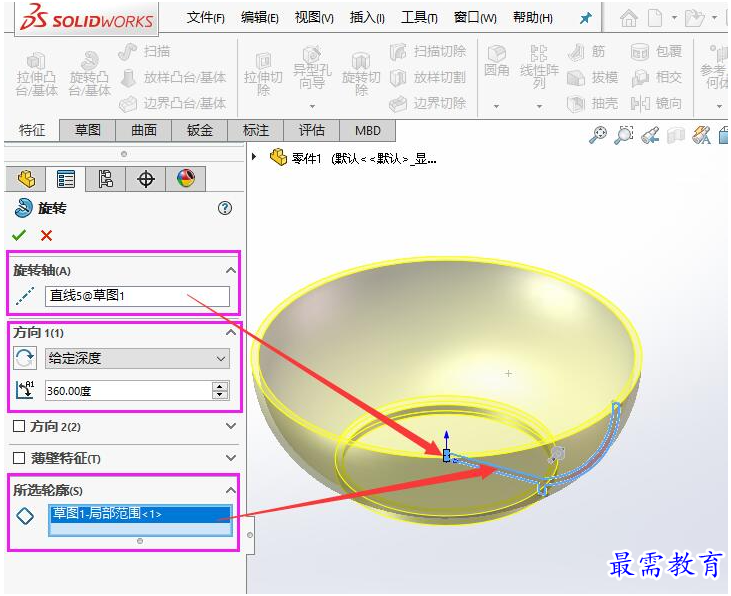Select the Swept Boss (扫描) tool
The image size is (731, 596).
[144, 51]
